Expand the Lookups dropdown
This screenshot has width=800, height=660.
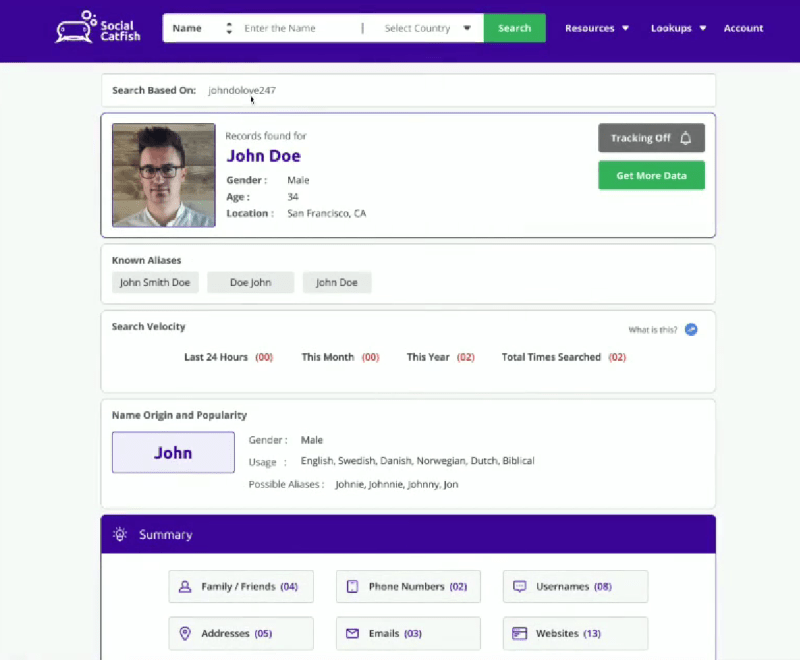click(678, 28)
